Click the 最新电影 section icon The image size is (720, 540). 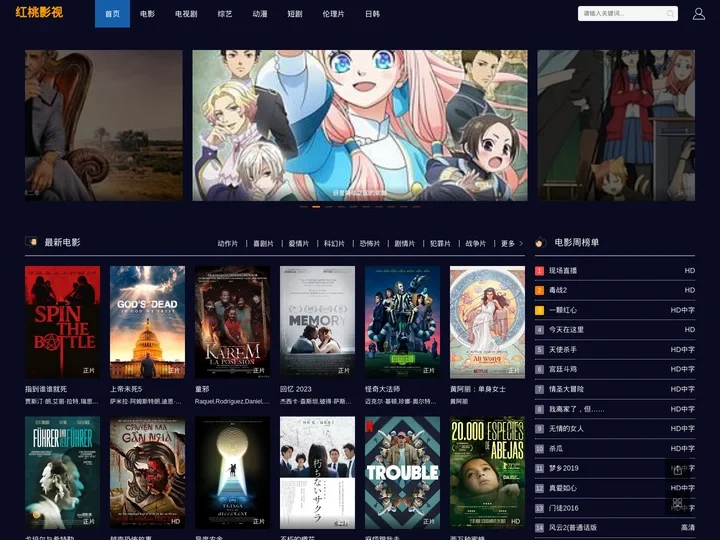pos(31,242)
